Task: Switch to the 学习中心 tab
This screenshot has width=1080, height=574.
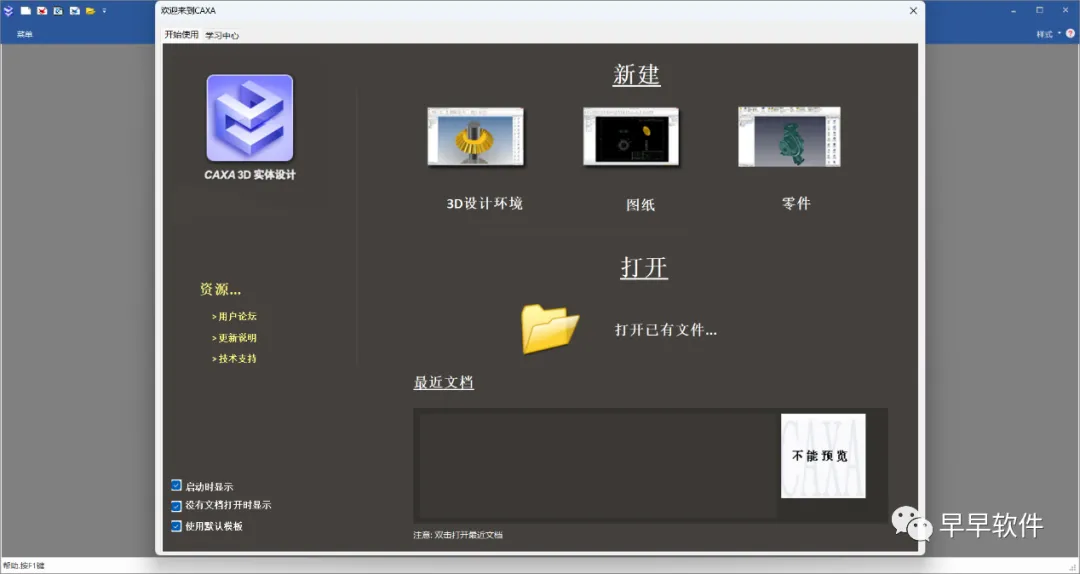Action: pos(222,35)
